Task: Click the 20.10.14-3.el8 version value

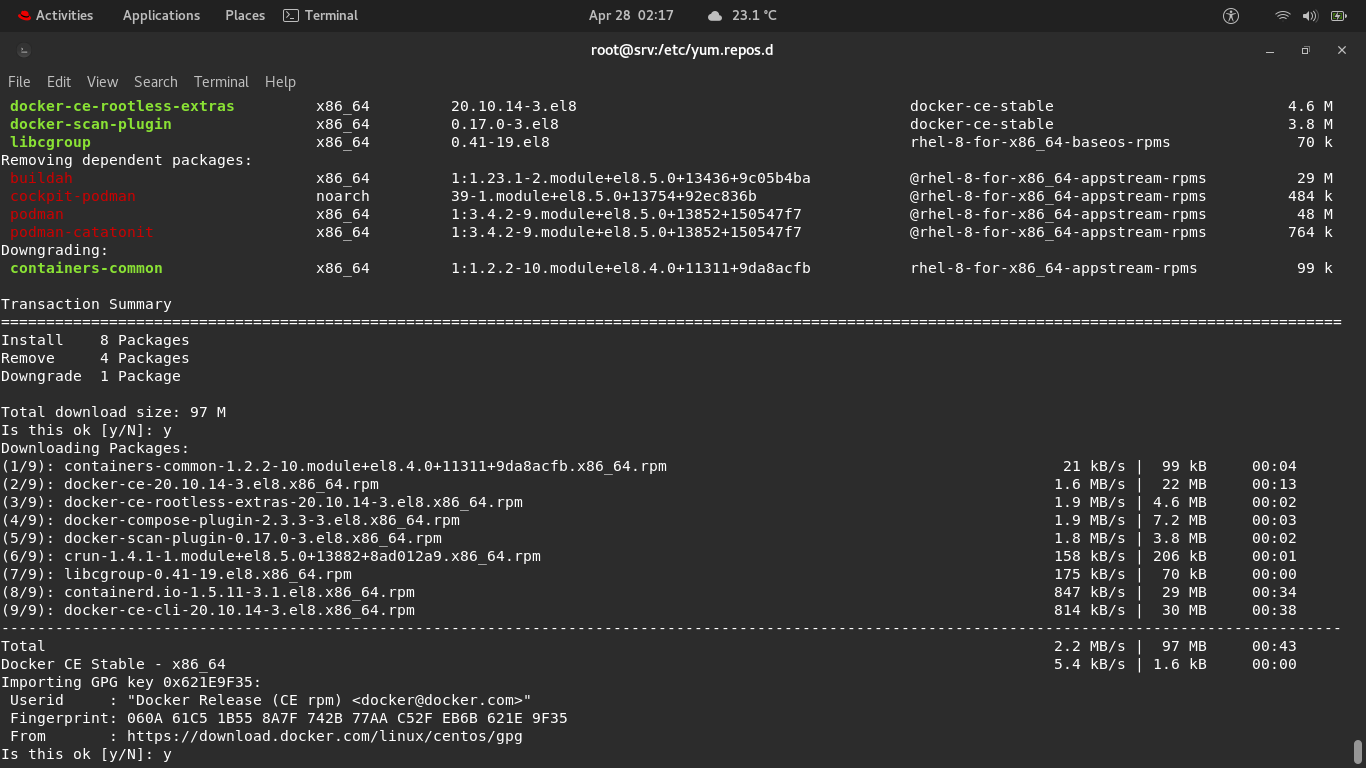Action: click(x=514, y=106)
